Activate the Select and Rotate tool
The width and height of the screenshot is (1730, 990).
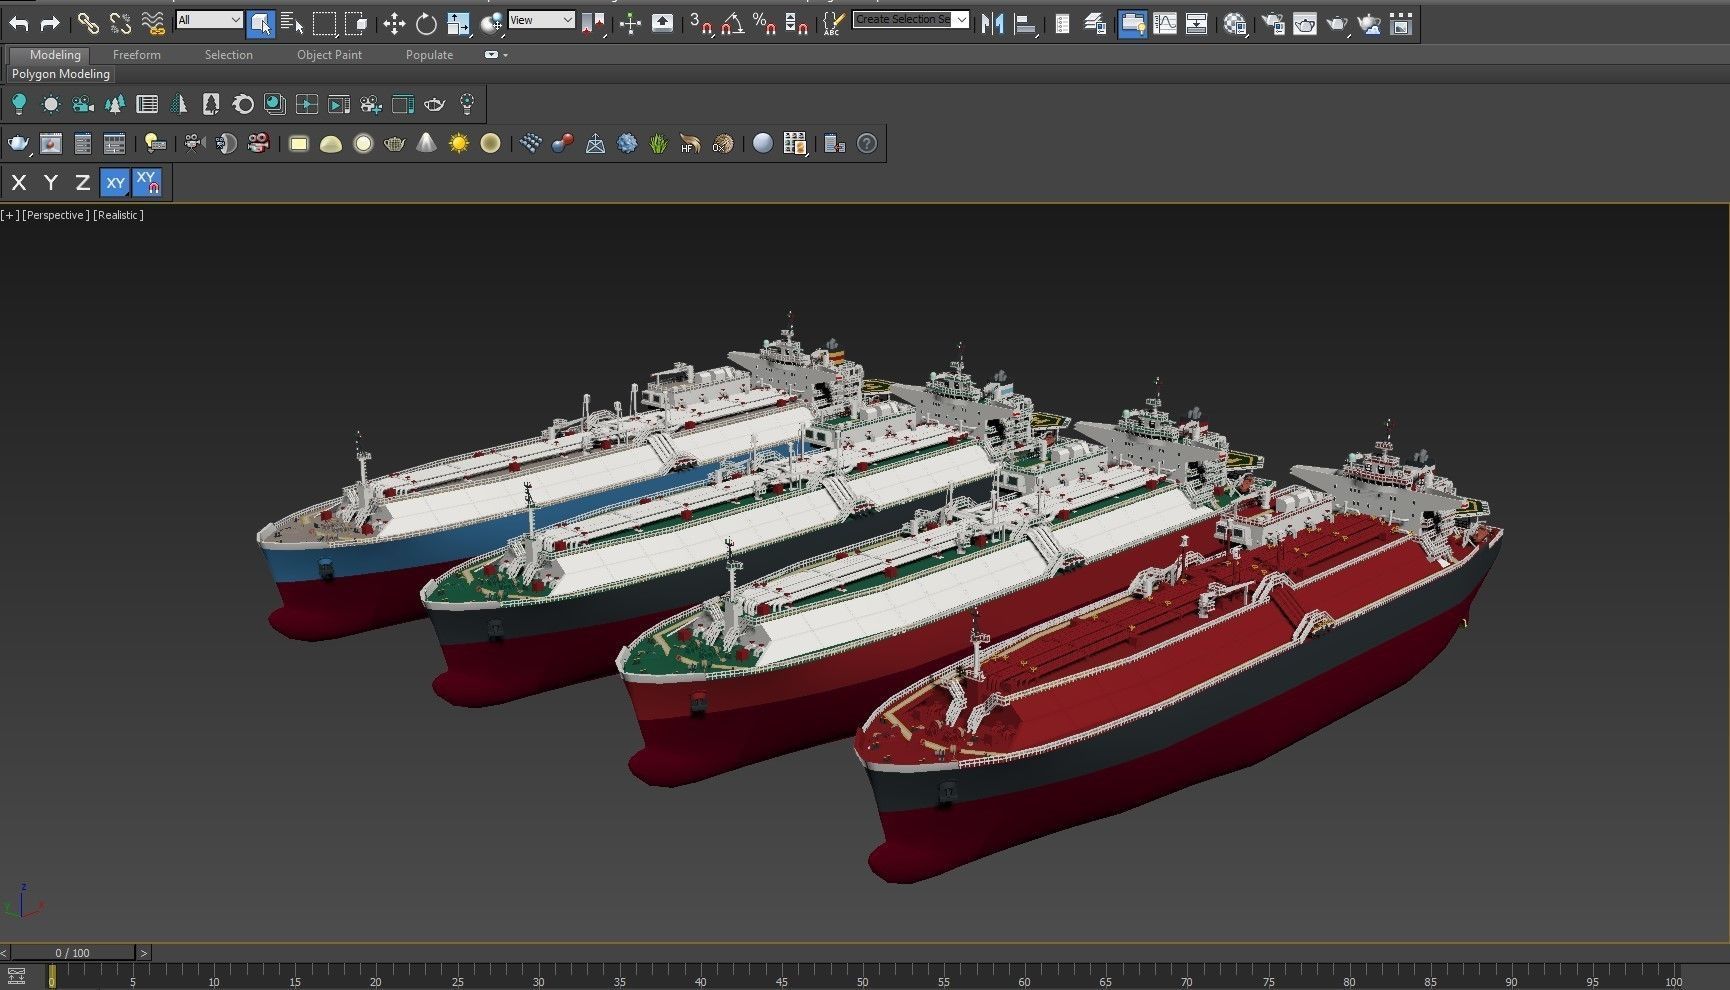click(x=426, y=24)
